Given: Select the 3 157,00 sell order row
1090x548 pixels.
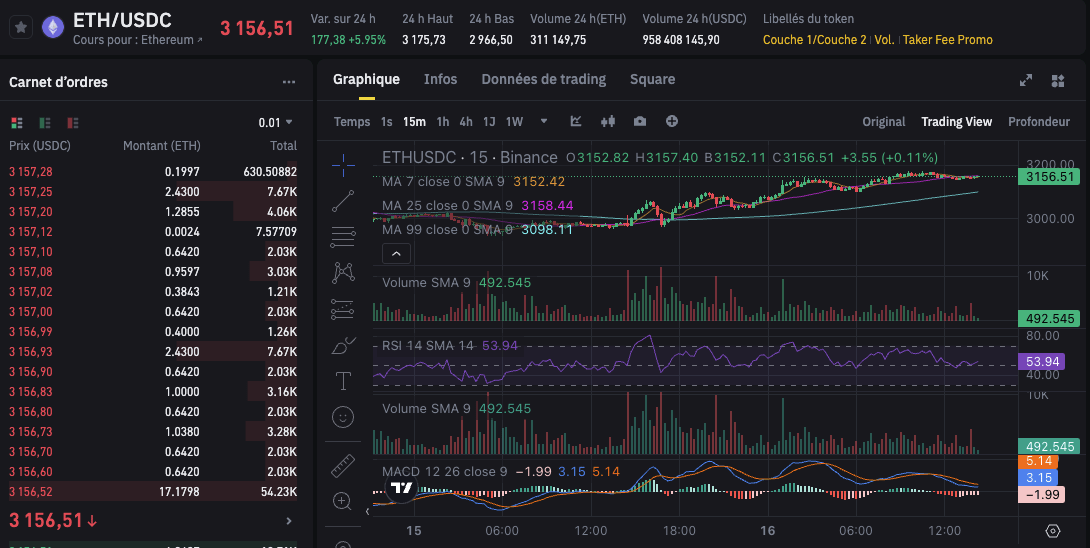Looking at the screenshot, I should [x=153, y=312].
